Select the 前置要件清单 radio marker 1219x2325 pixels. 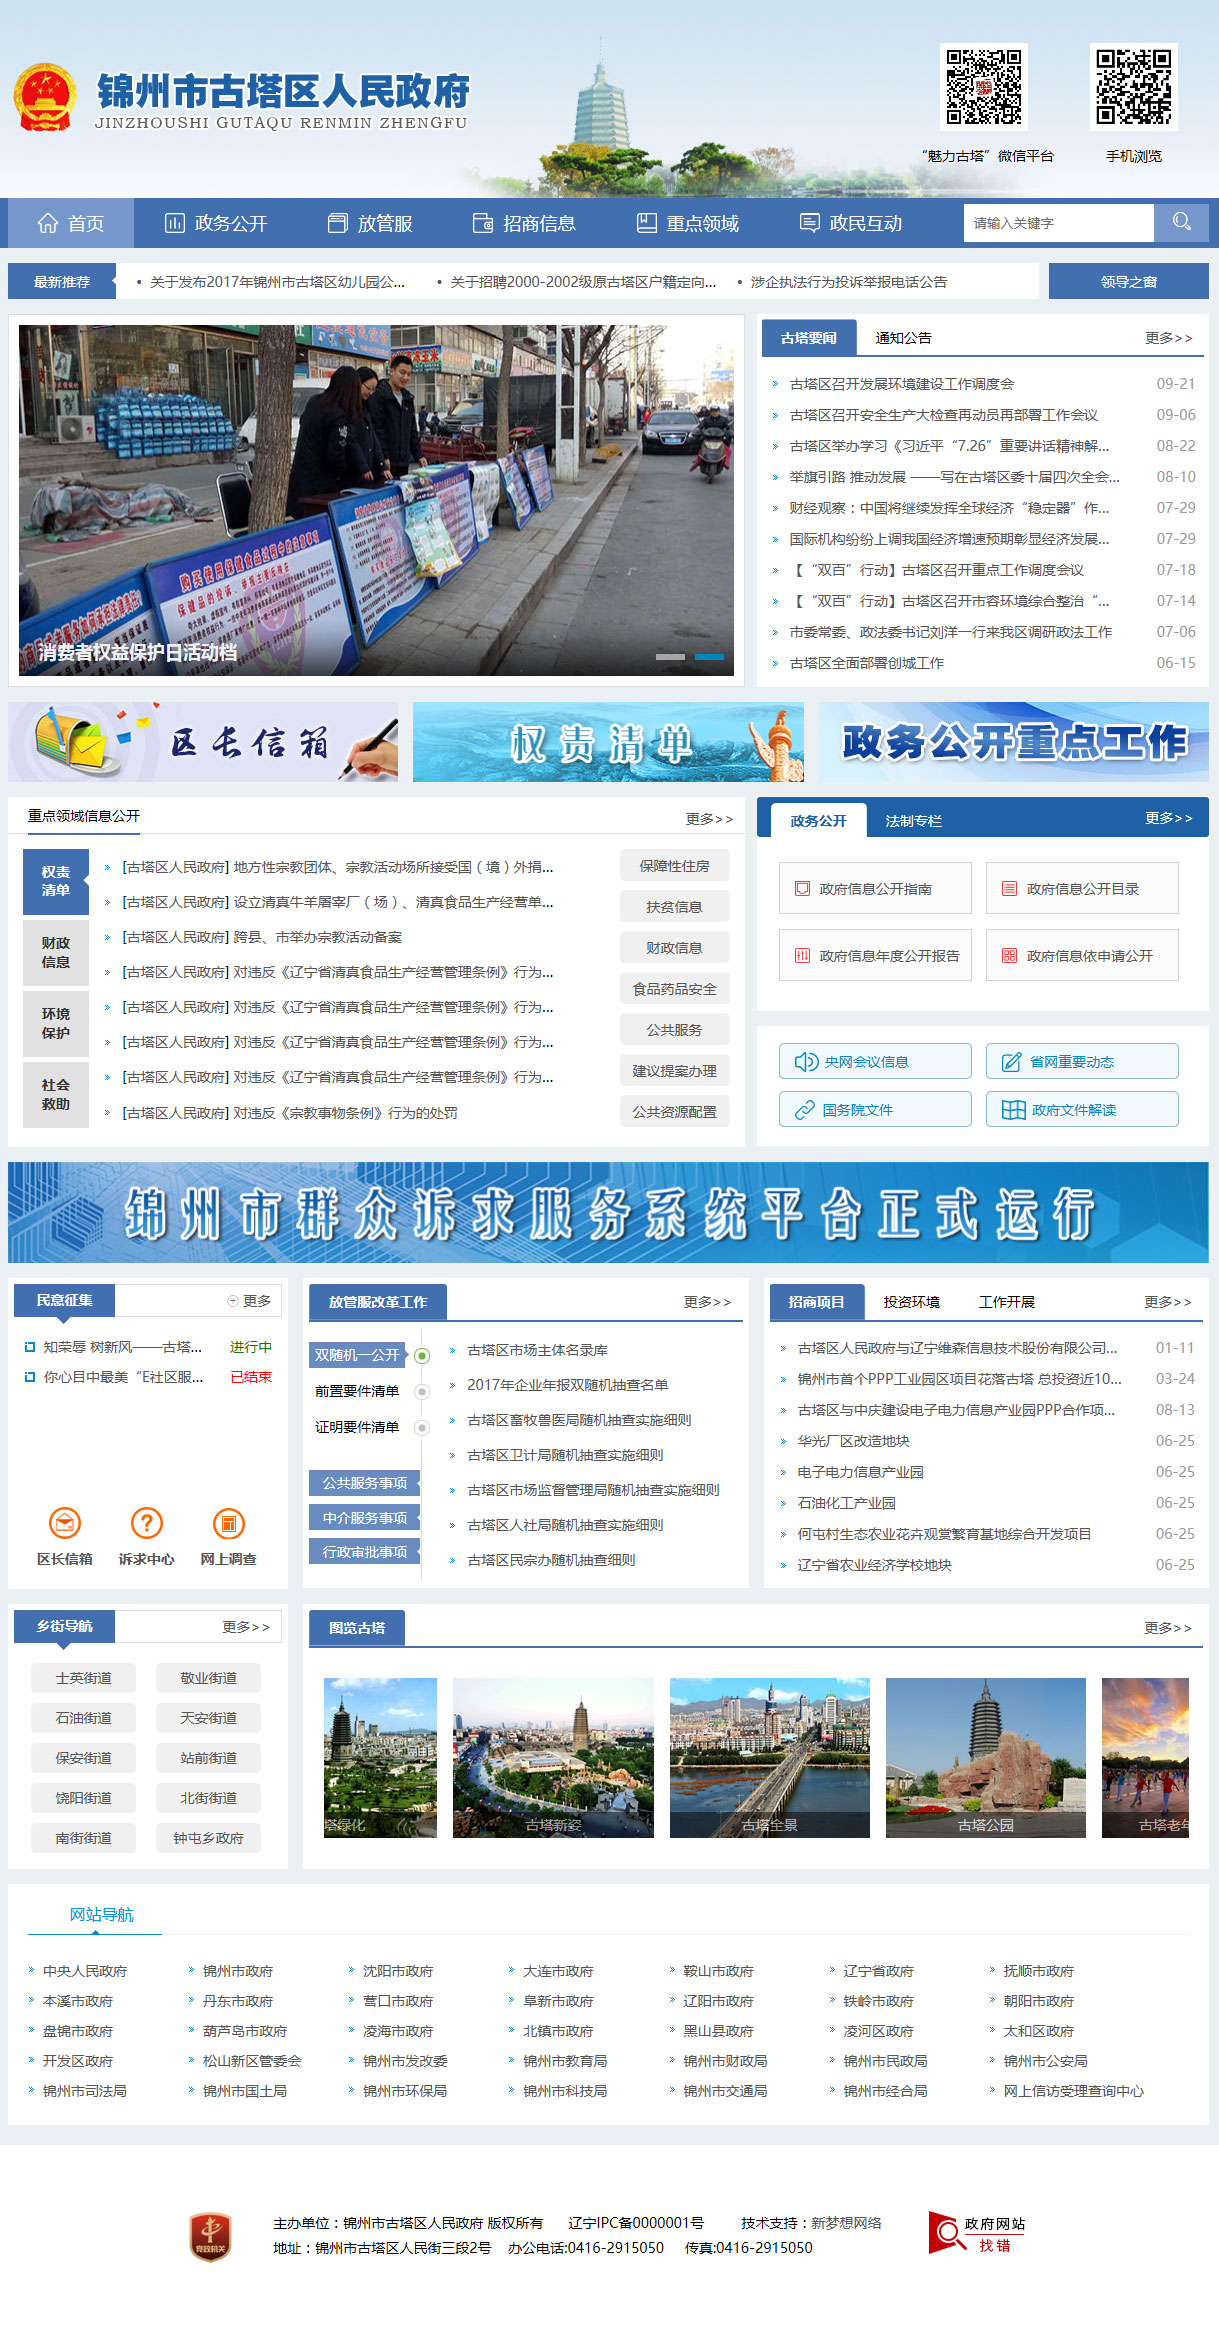coord(422,1392)
